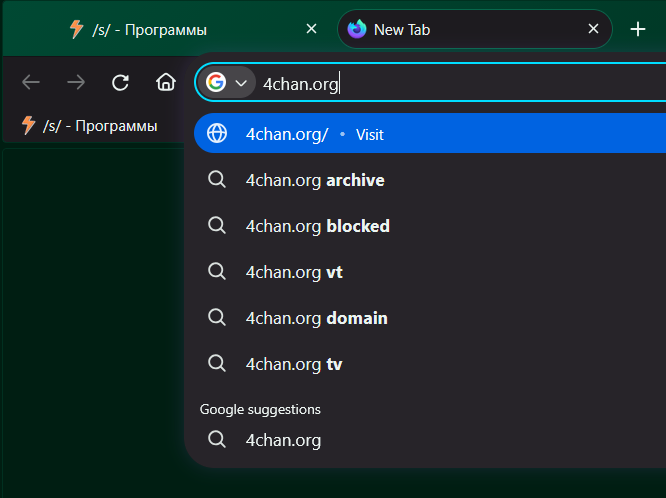
Task: Click the search icon beside 4chan.org domain
Action: [x=217, y=318]
